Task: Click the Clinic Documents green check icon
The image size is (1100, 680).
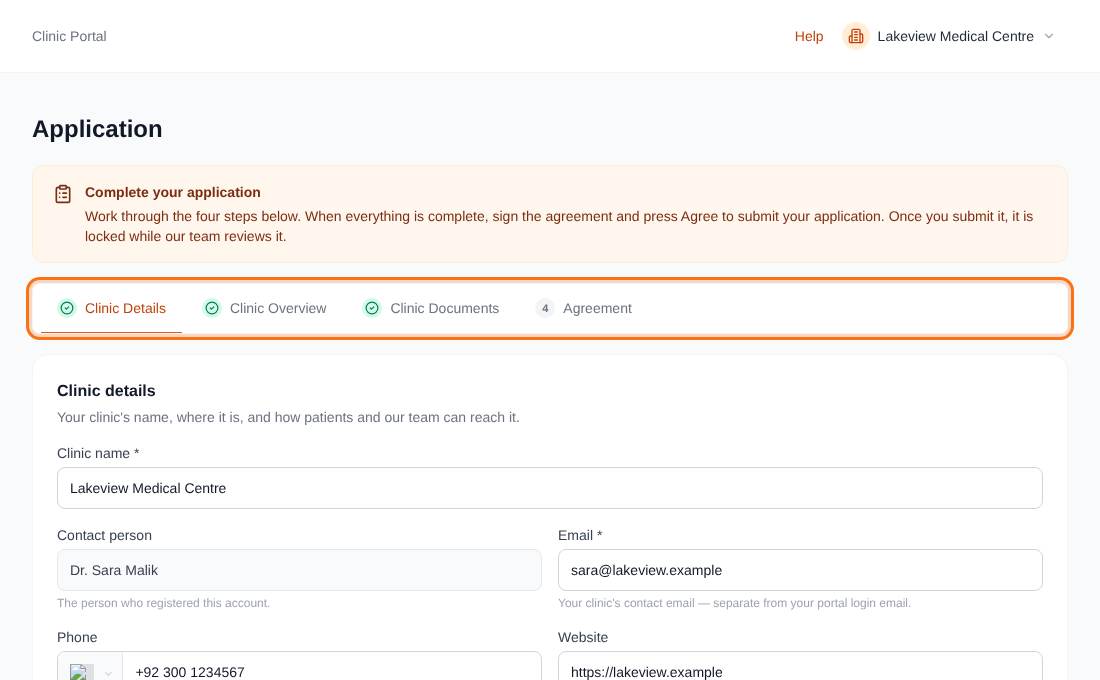Action: click(x=372, y=308)
